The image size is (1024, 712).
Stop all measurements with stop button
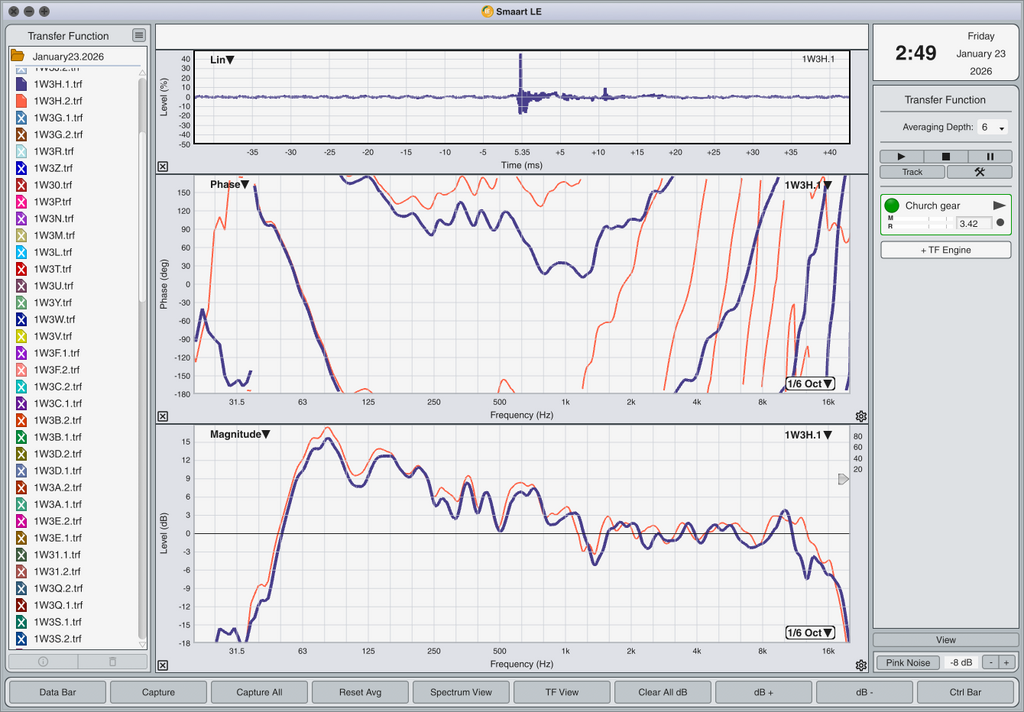(946, 157)
